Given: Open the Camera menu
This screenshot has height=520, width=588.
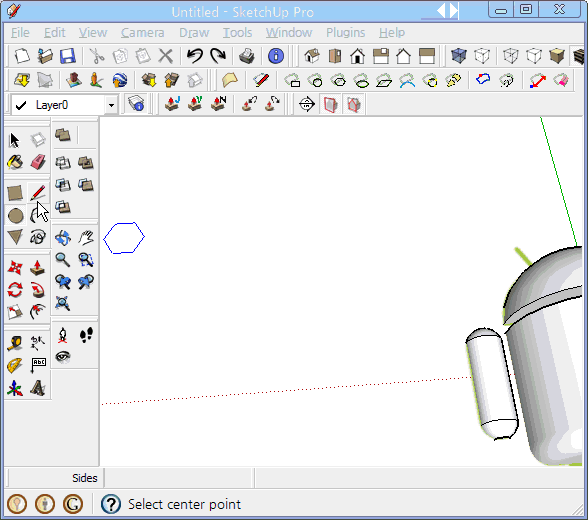Looking at the screenshot, I should click(x=142, y=33).
